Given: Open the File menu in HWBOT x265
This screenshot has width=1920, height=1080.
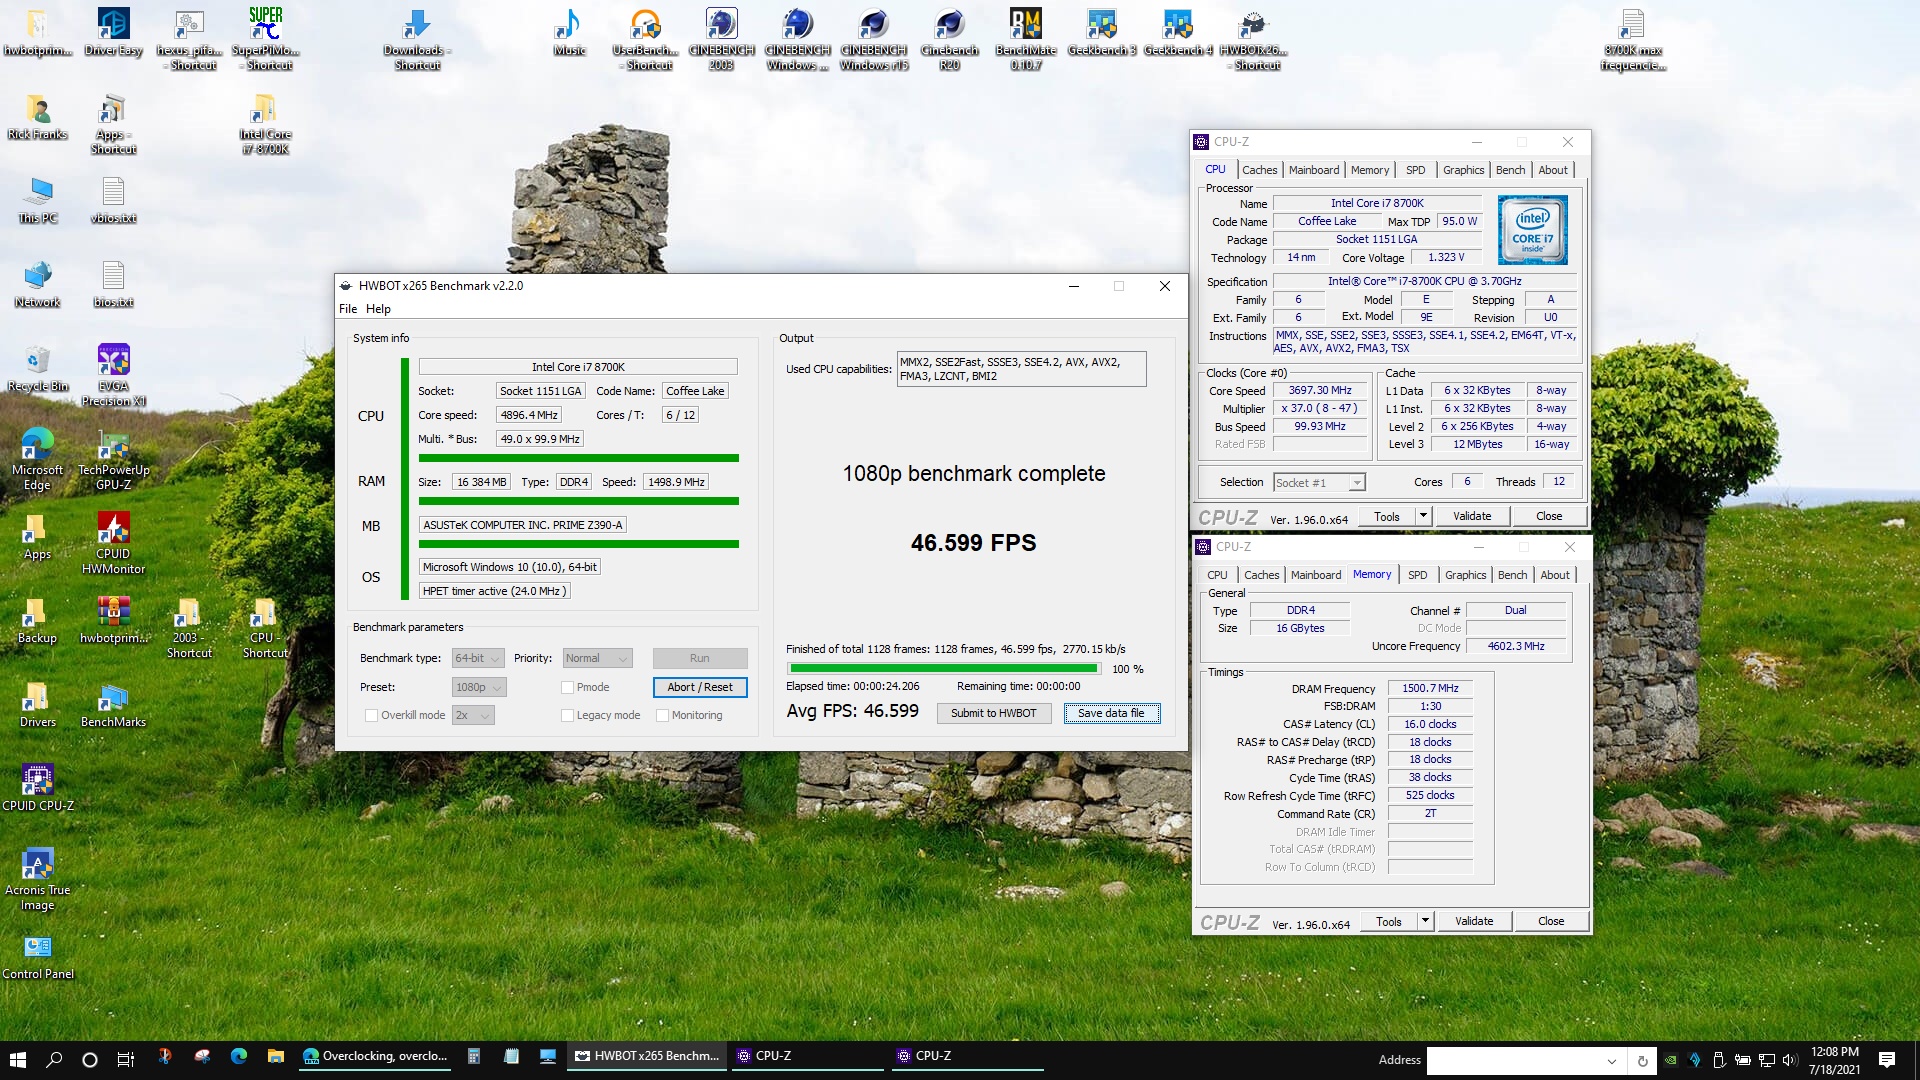Looking at the screenshot, I should pos(348,309).
